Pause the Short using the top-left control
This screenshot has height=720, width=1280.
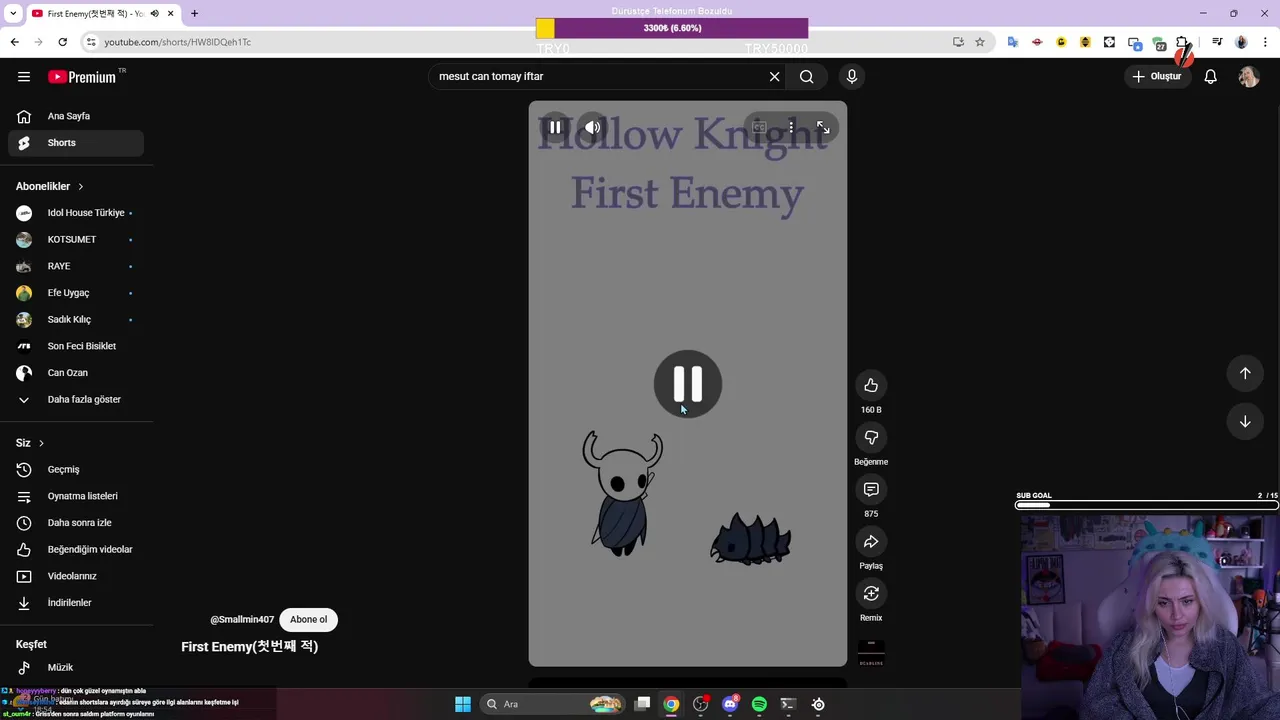555,127
